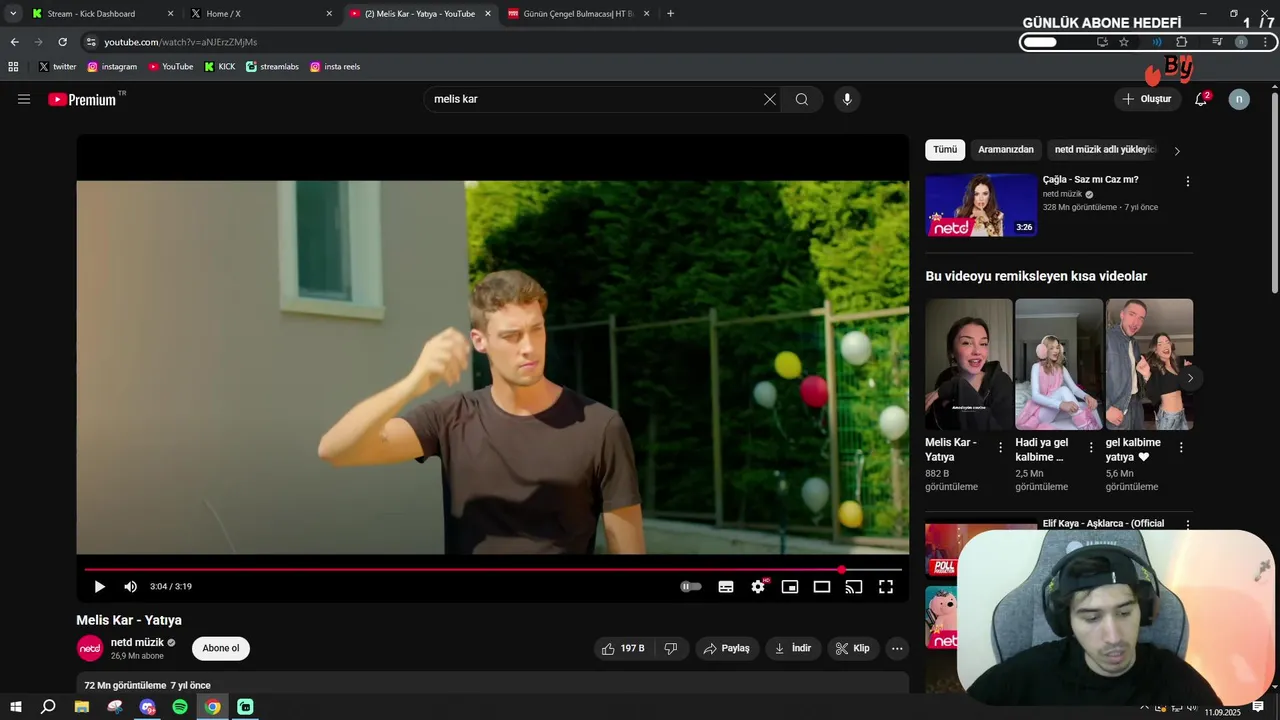Start voice search with the microphone
The image size is (1280, 720).
(x=847, y=99)
